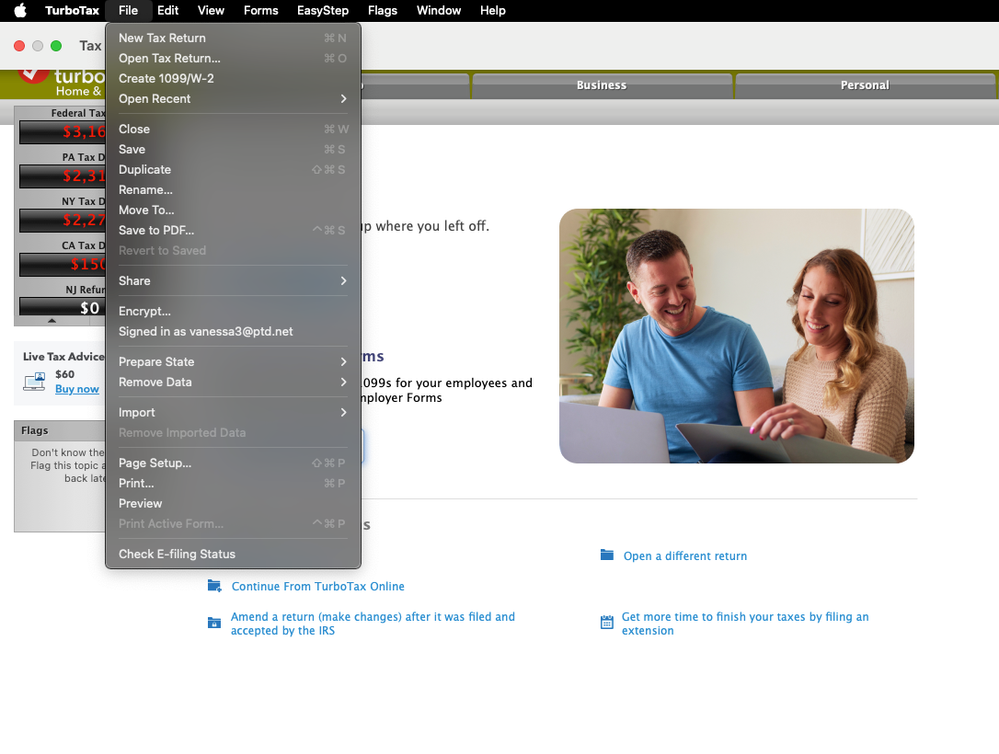Viewport: 999px width, 754px height.
Task: Open the EasyStep menu
Action: click(x=322, y=10)
